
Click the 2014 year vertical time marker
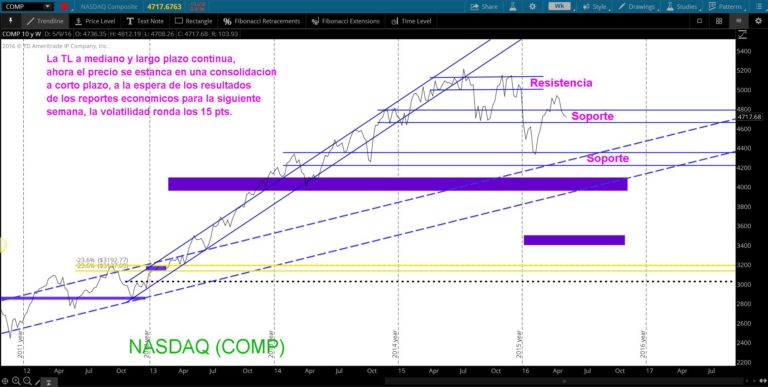coord(395,344)
